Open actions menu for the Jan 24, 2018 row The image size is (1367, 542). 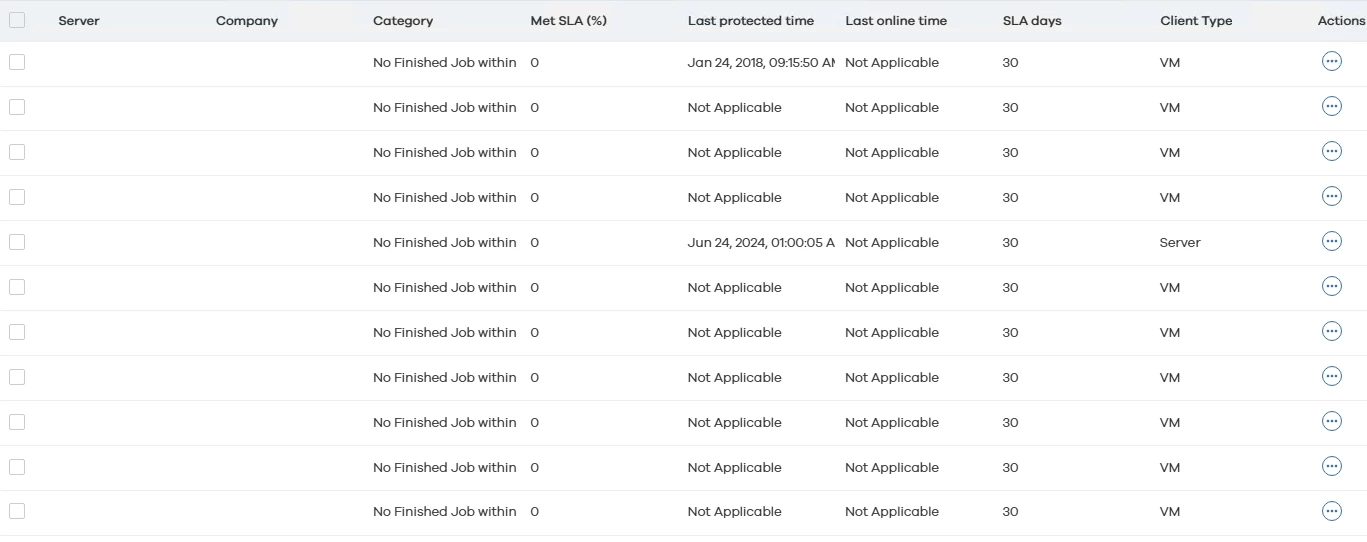[1331, 62]
